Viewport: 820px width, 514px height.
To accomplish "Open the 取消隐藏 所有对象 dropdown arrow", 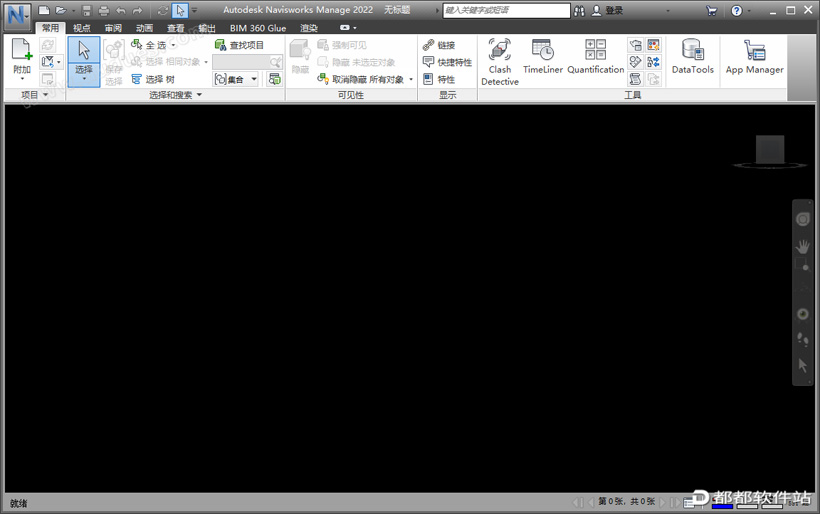I will pyautogui.click(x=411, y=79).
